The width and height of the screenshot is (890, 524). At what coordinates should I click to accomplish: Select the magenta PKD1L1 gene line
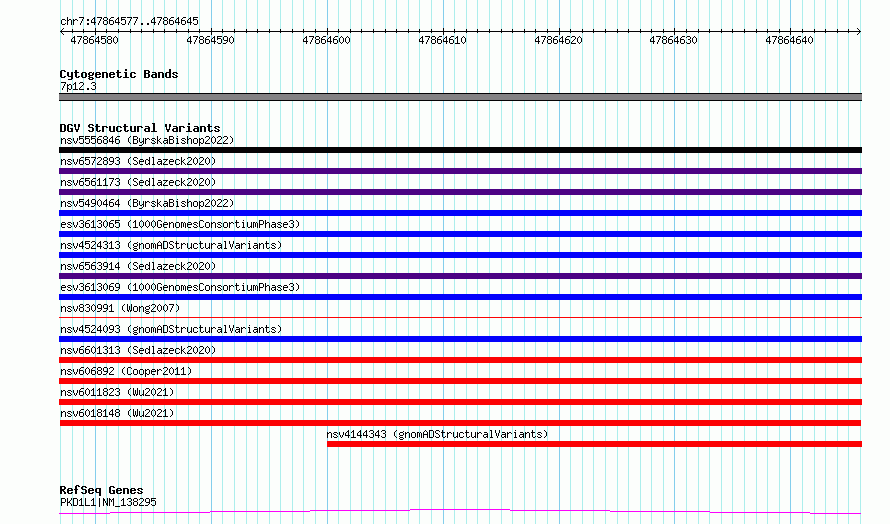coord(460,512)
